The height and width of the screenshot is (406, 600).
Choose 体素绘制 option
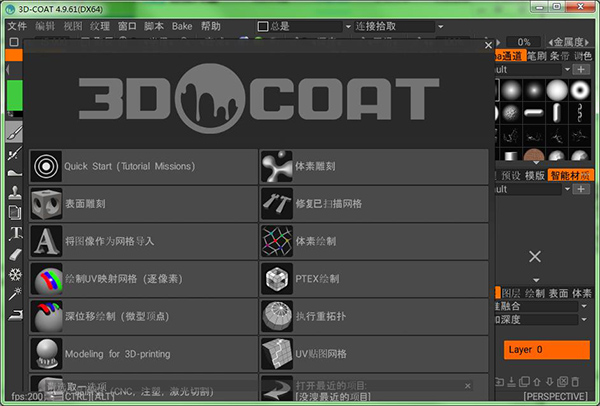[374, 241]
